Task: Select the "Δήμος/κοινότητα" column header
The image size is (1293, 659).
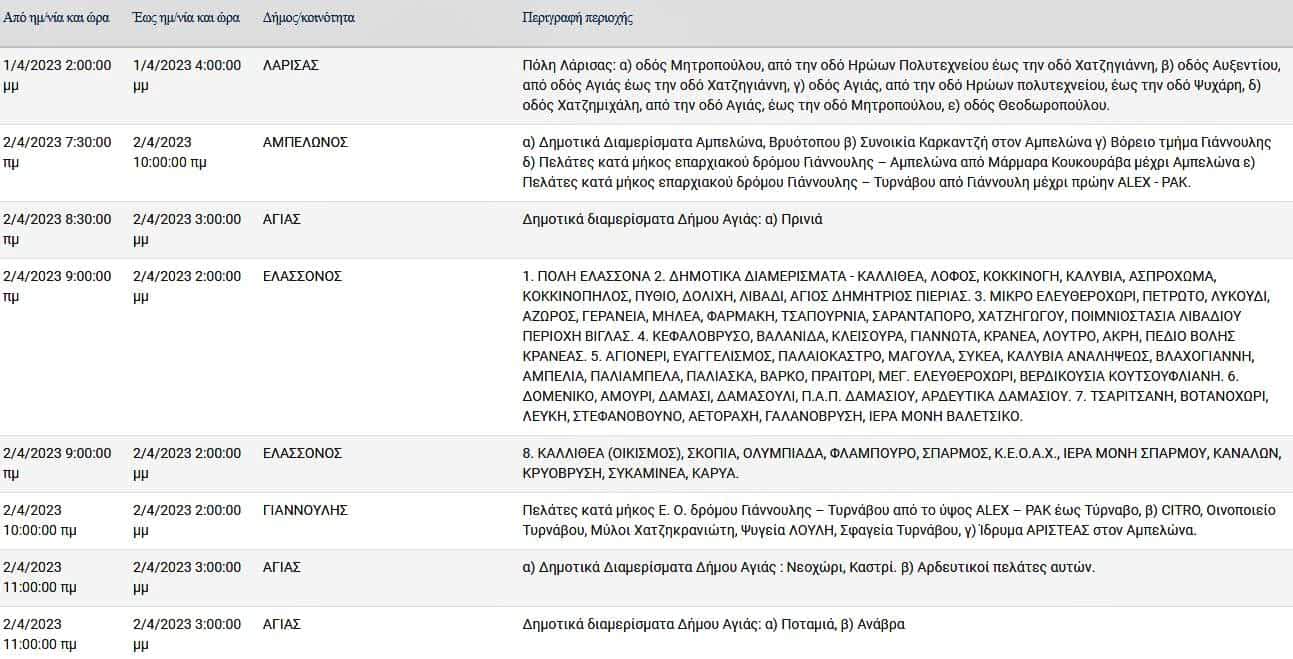Action: tap(308, 18)
